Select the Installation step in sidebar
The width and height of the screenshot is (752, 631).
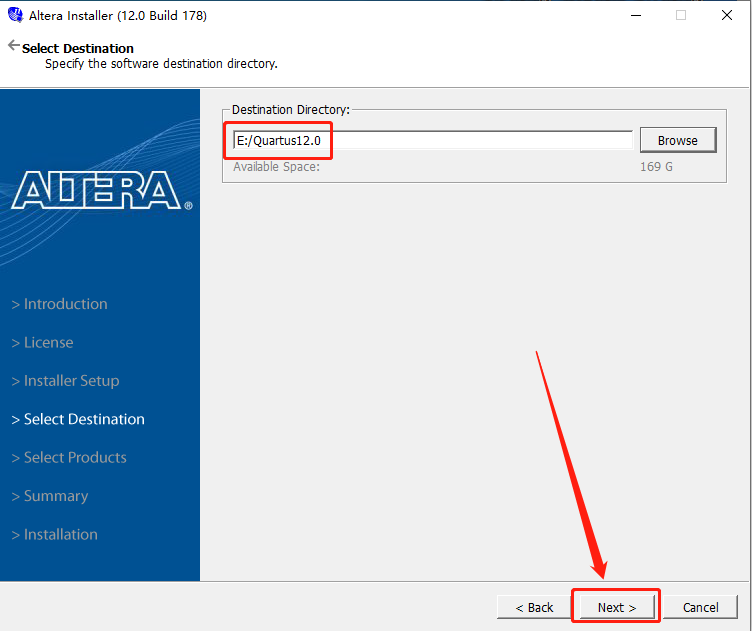tap(55, 534)
